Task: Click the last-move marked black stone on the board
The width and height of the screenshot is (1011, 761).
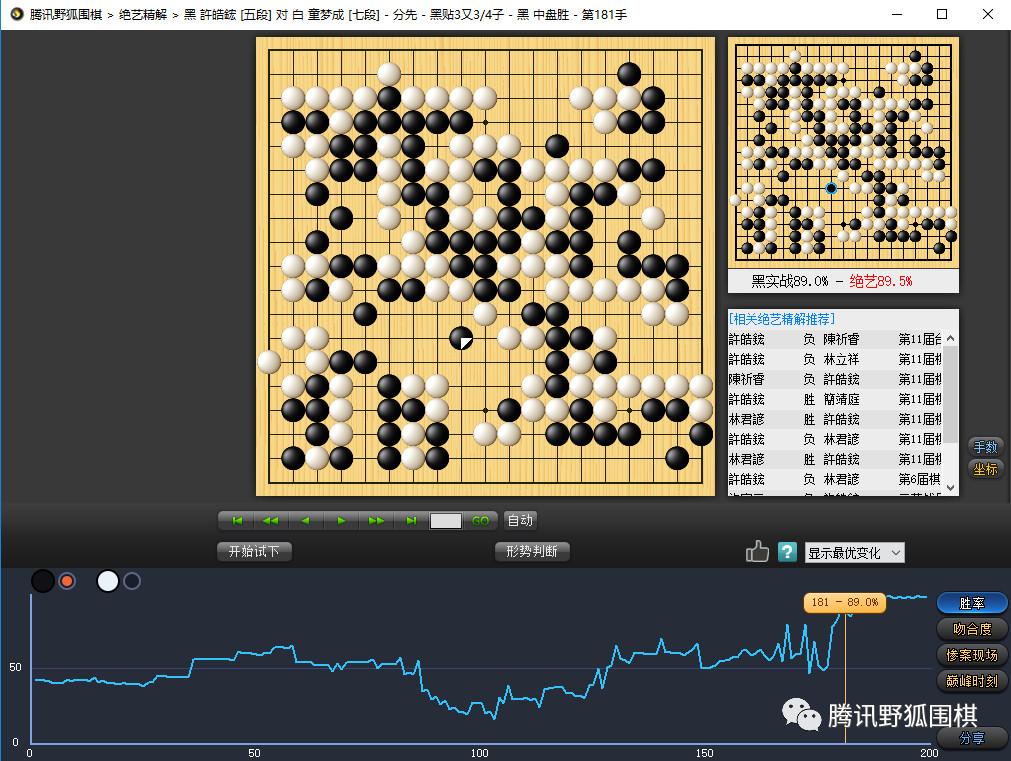Action: 461,338
